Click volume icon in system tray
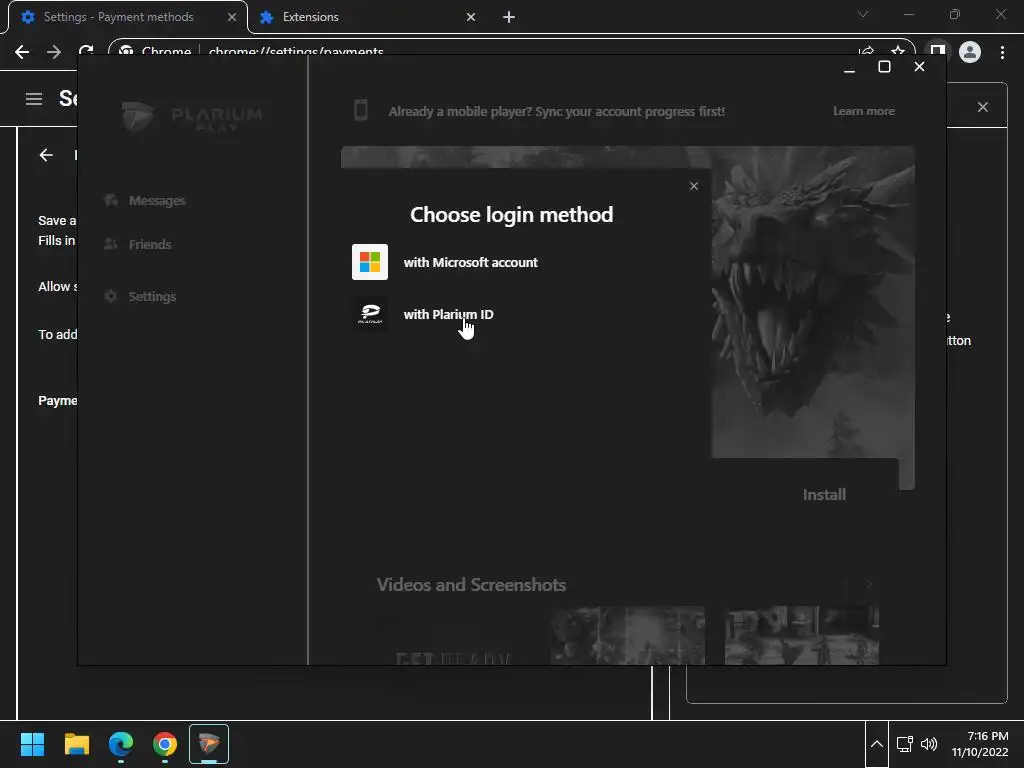1024x768 pixels. [929, 744]
